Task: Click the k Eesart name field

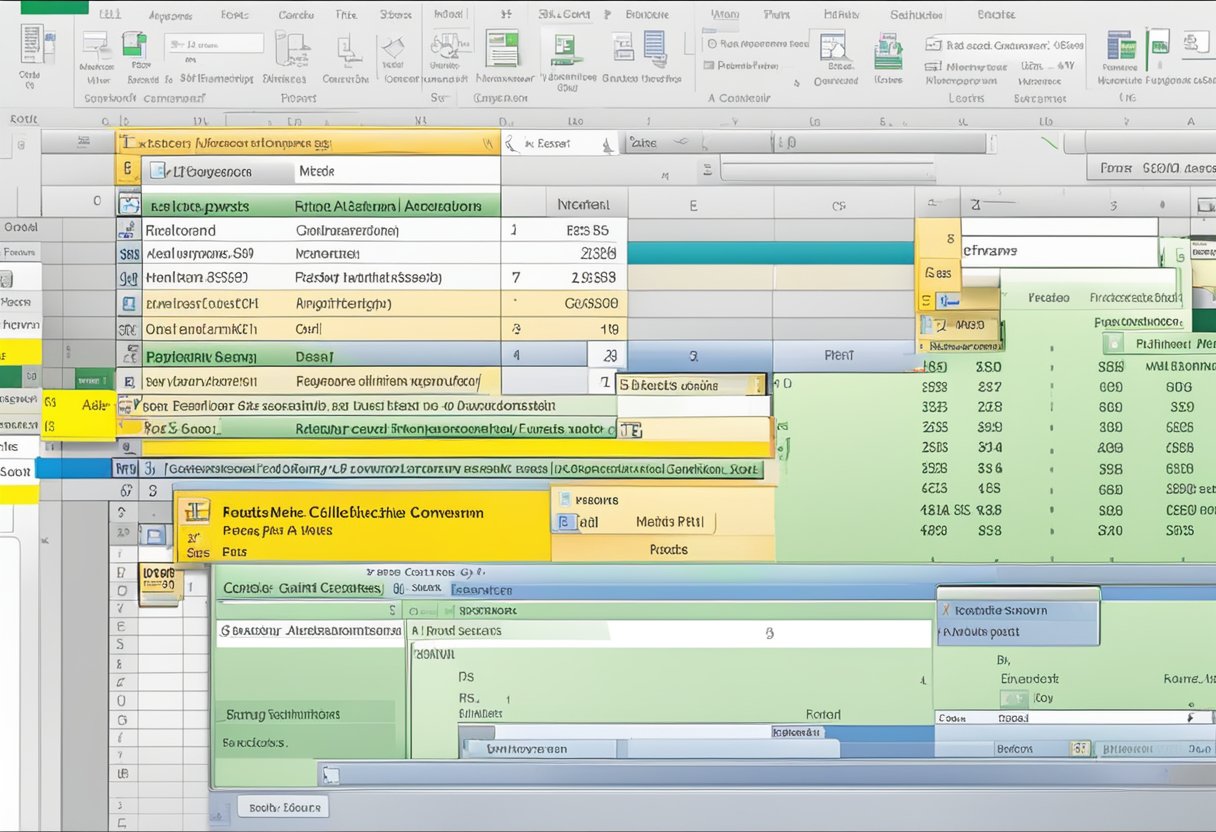Action: pyautogui.click(x=560, y=144)
